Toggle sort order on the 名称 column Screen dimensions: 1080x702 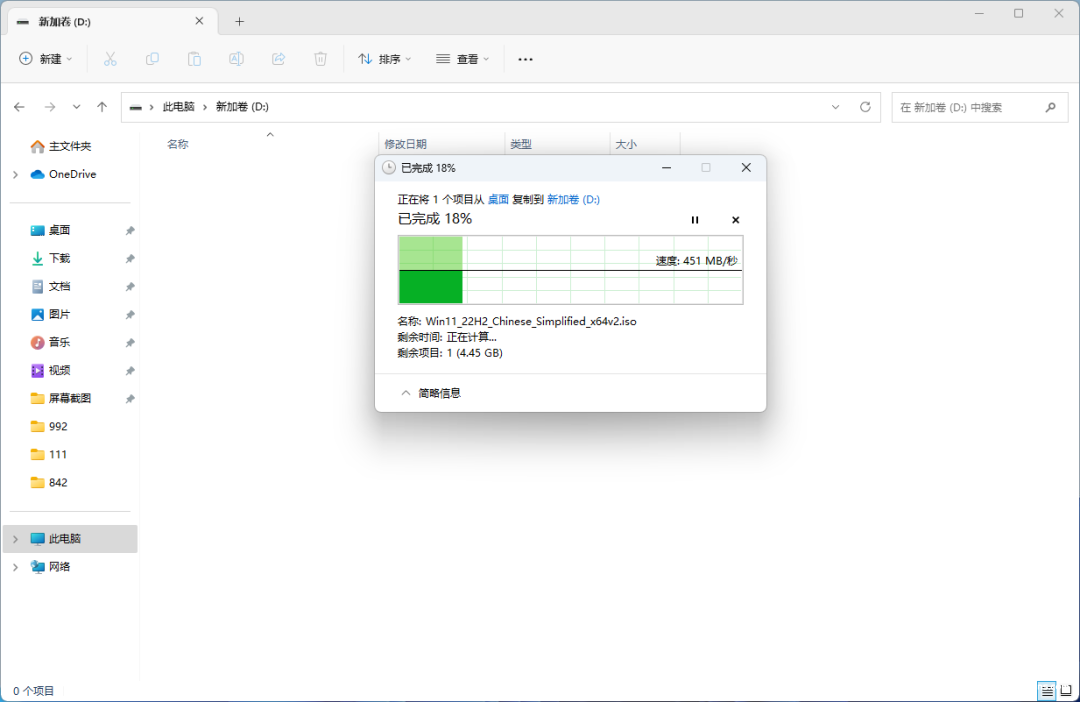pyautogui.click(x=178, y=143)
